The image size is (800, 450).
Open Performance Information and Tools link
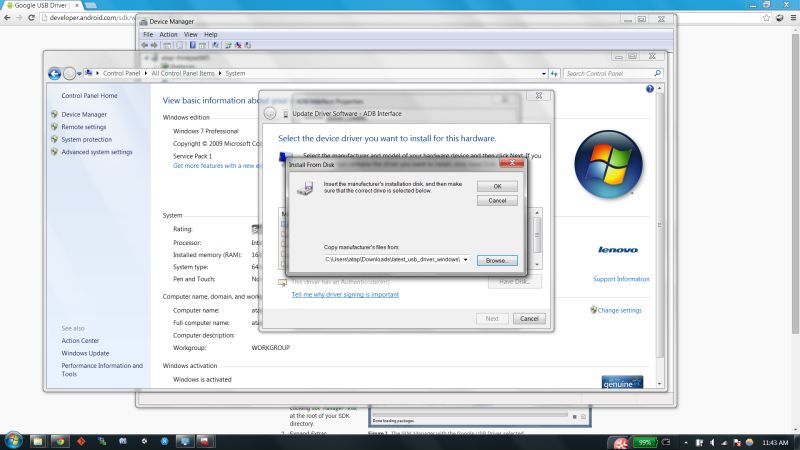102,369
